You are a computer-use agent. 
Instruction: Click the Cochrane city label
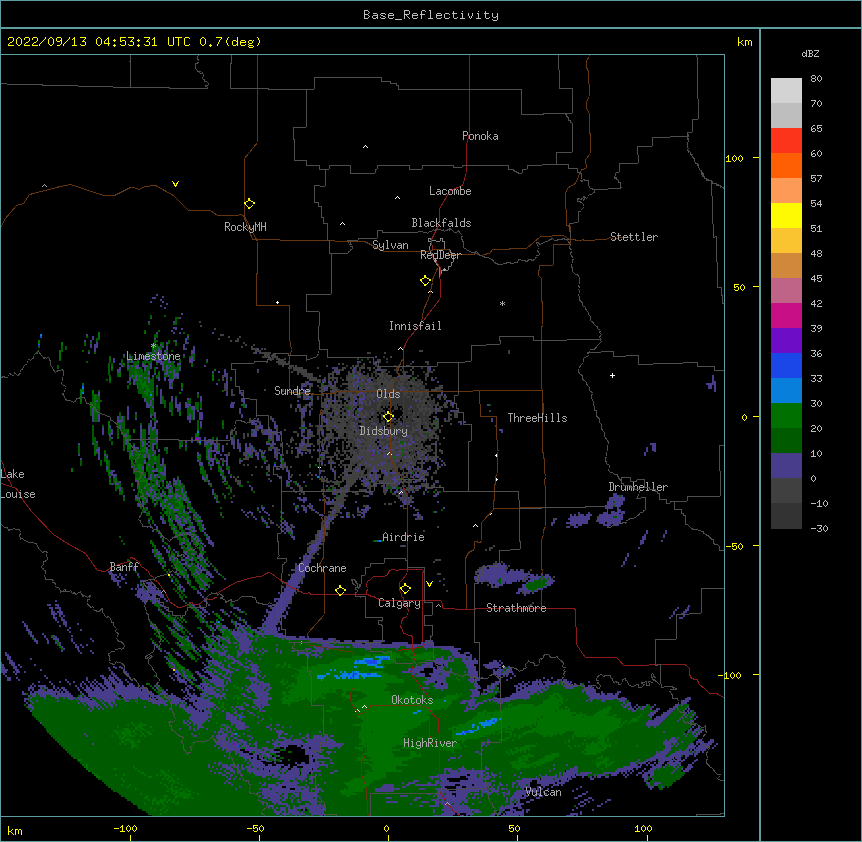click(322, 568)
